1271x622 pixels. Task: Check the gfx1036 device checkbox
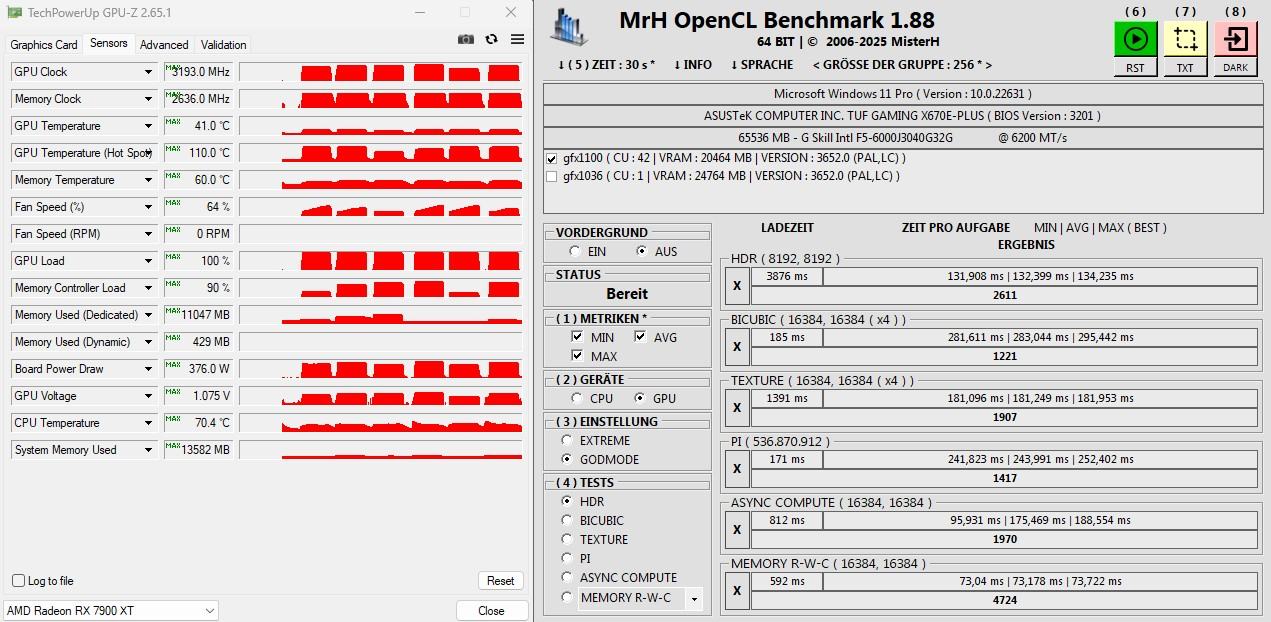(x=552, y=176)
